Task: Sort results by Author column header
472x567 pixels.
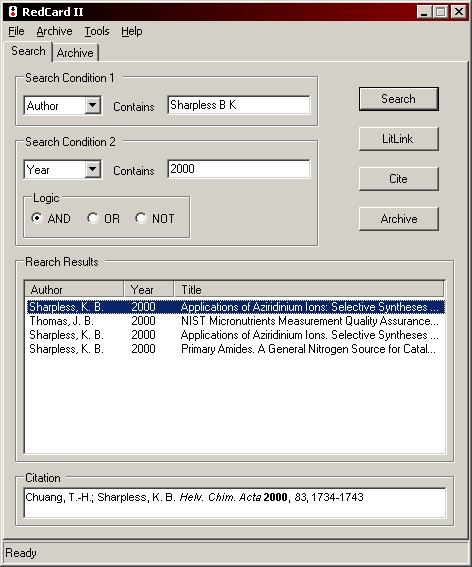Action: pos(75,290)
